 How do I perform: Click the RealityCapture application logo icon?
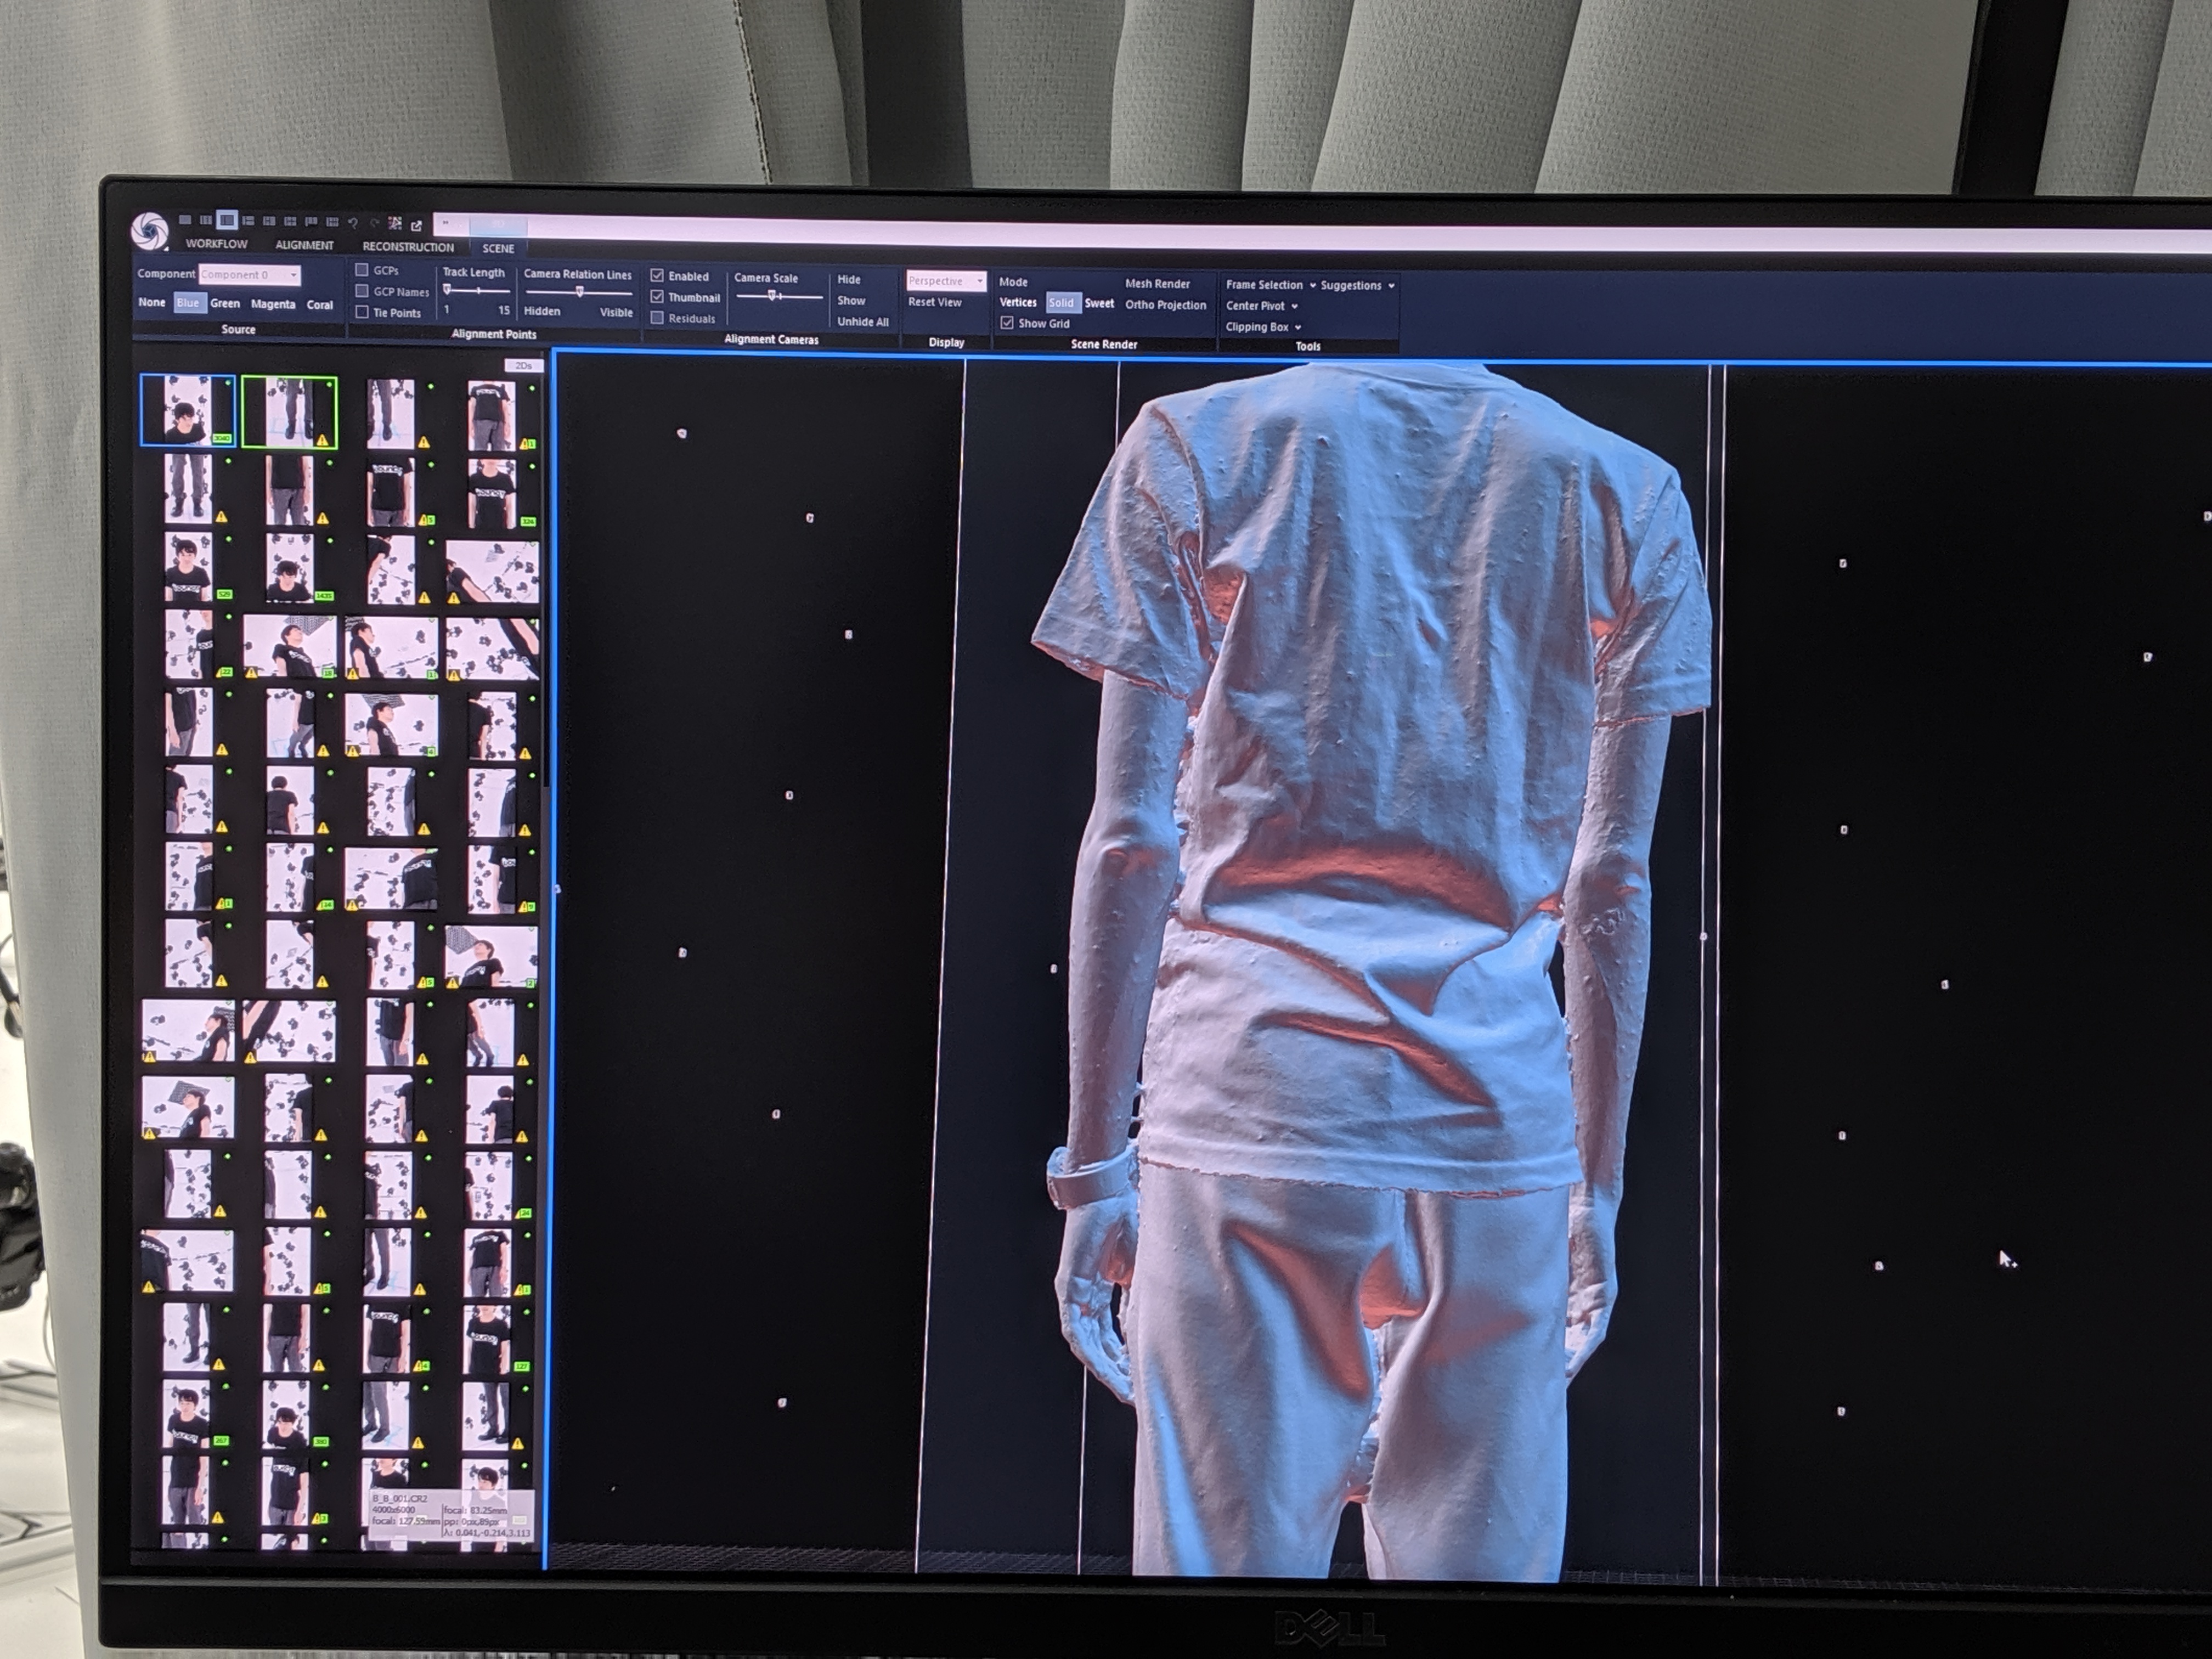tap(150, 231)
